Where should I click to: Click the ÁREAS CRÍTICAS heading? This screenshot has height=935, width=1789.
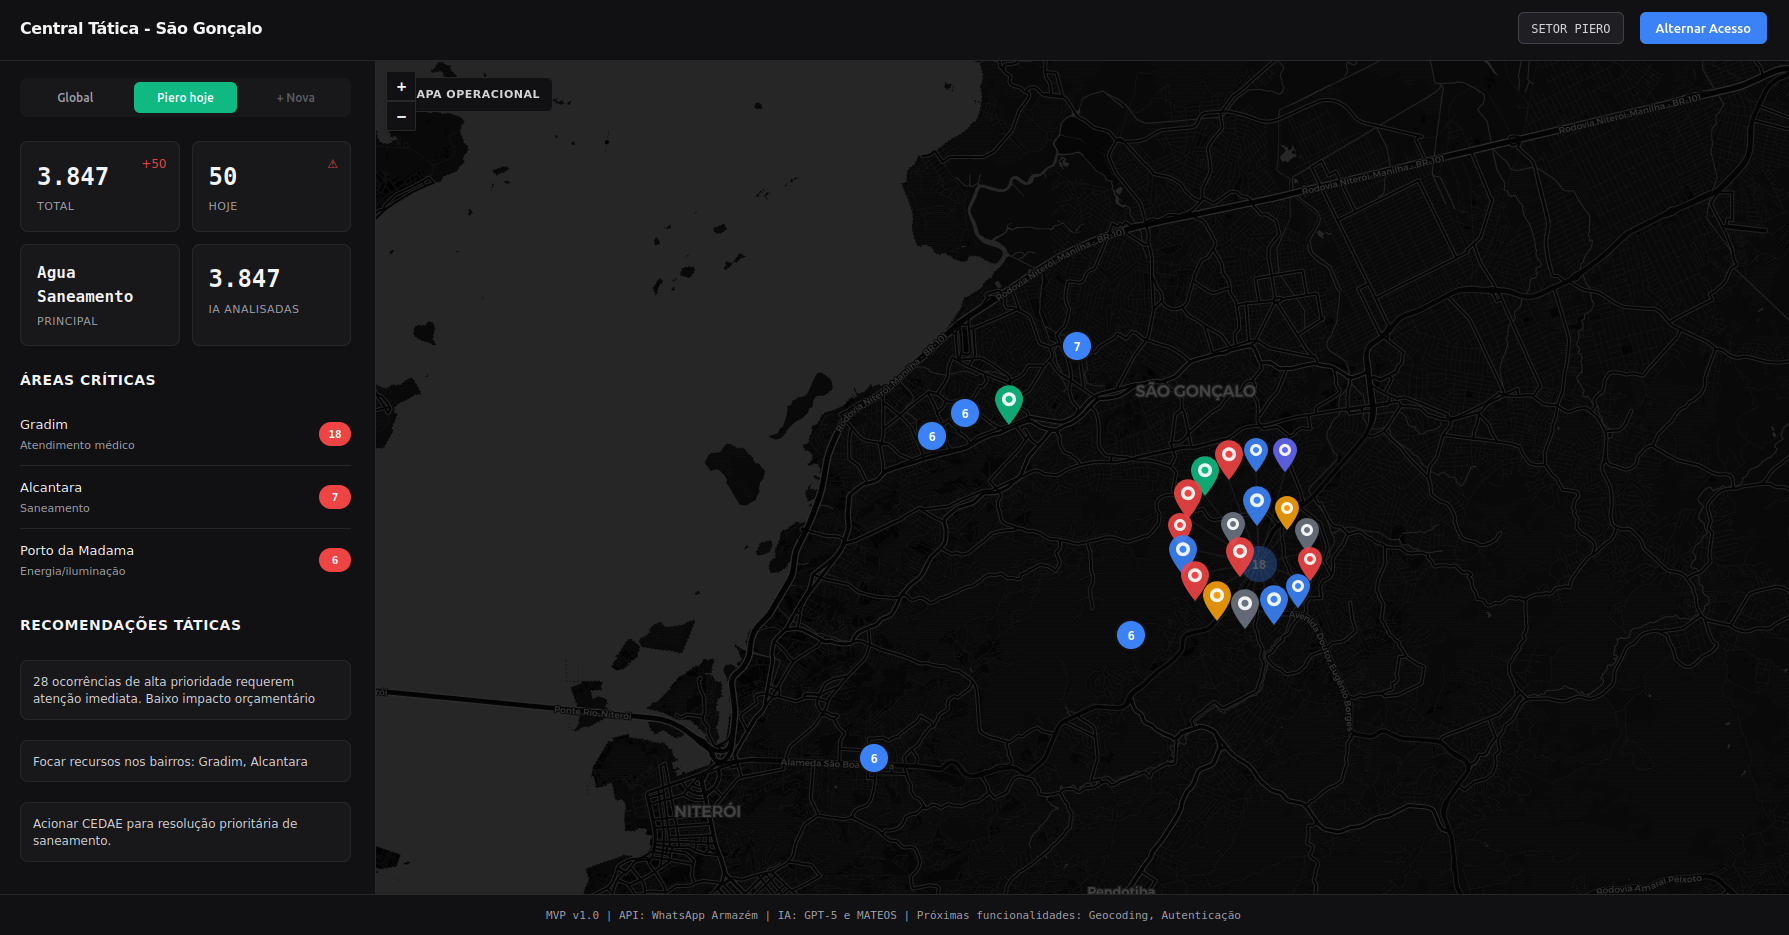[88, 380]
